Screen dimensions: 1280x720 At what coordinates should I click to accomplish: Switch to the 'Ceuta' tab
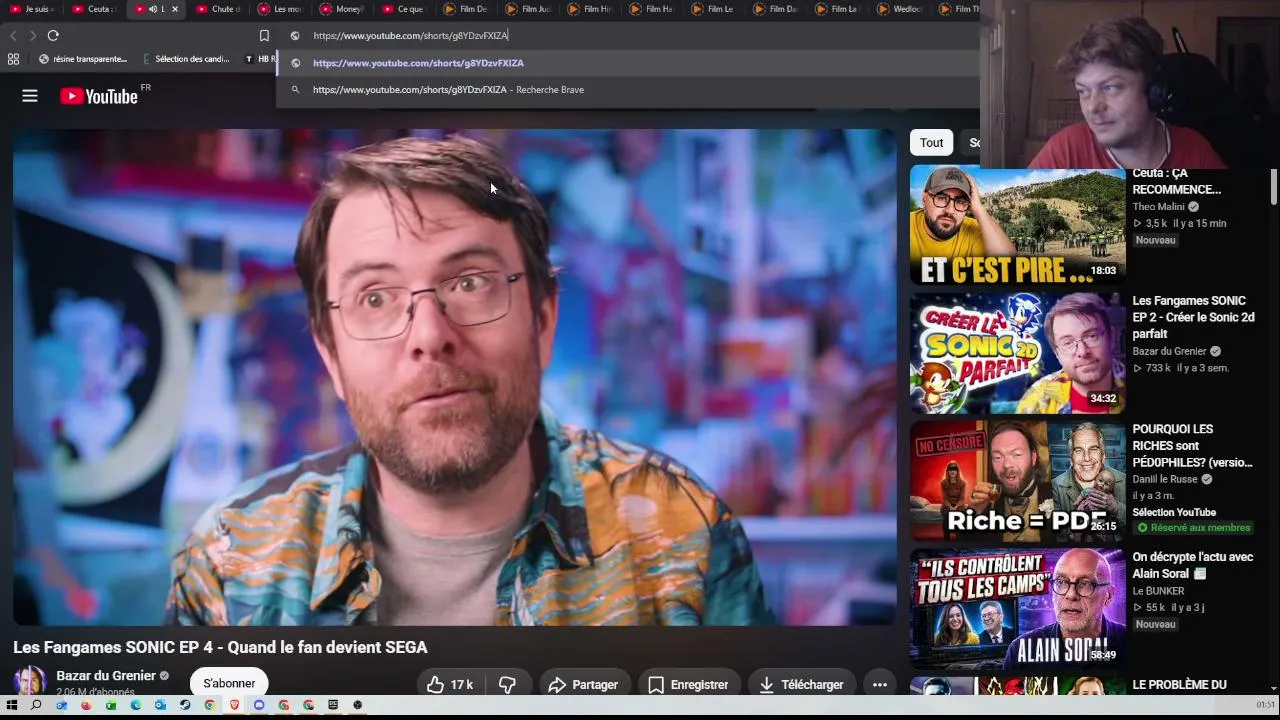[95, 9]
